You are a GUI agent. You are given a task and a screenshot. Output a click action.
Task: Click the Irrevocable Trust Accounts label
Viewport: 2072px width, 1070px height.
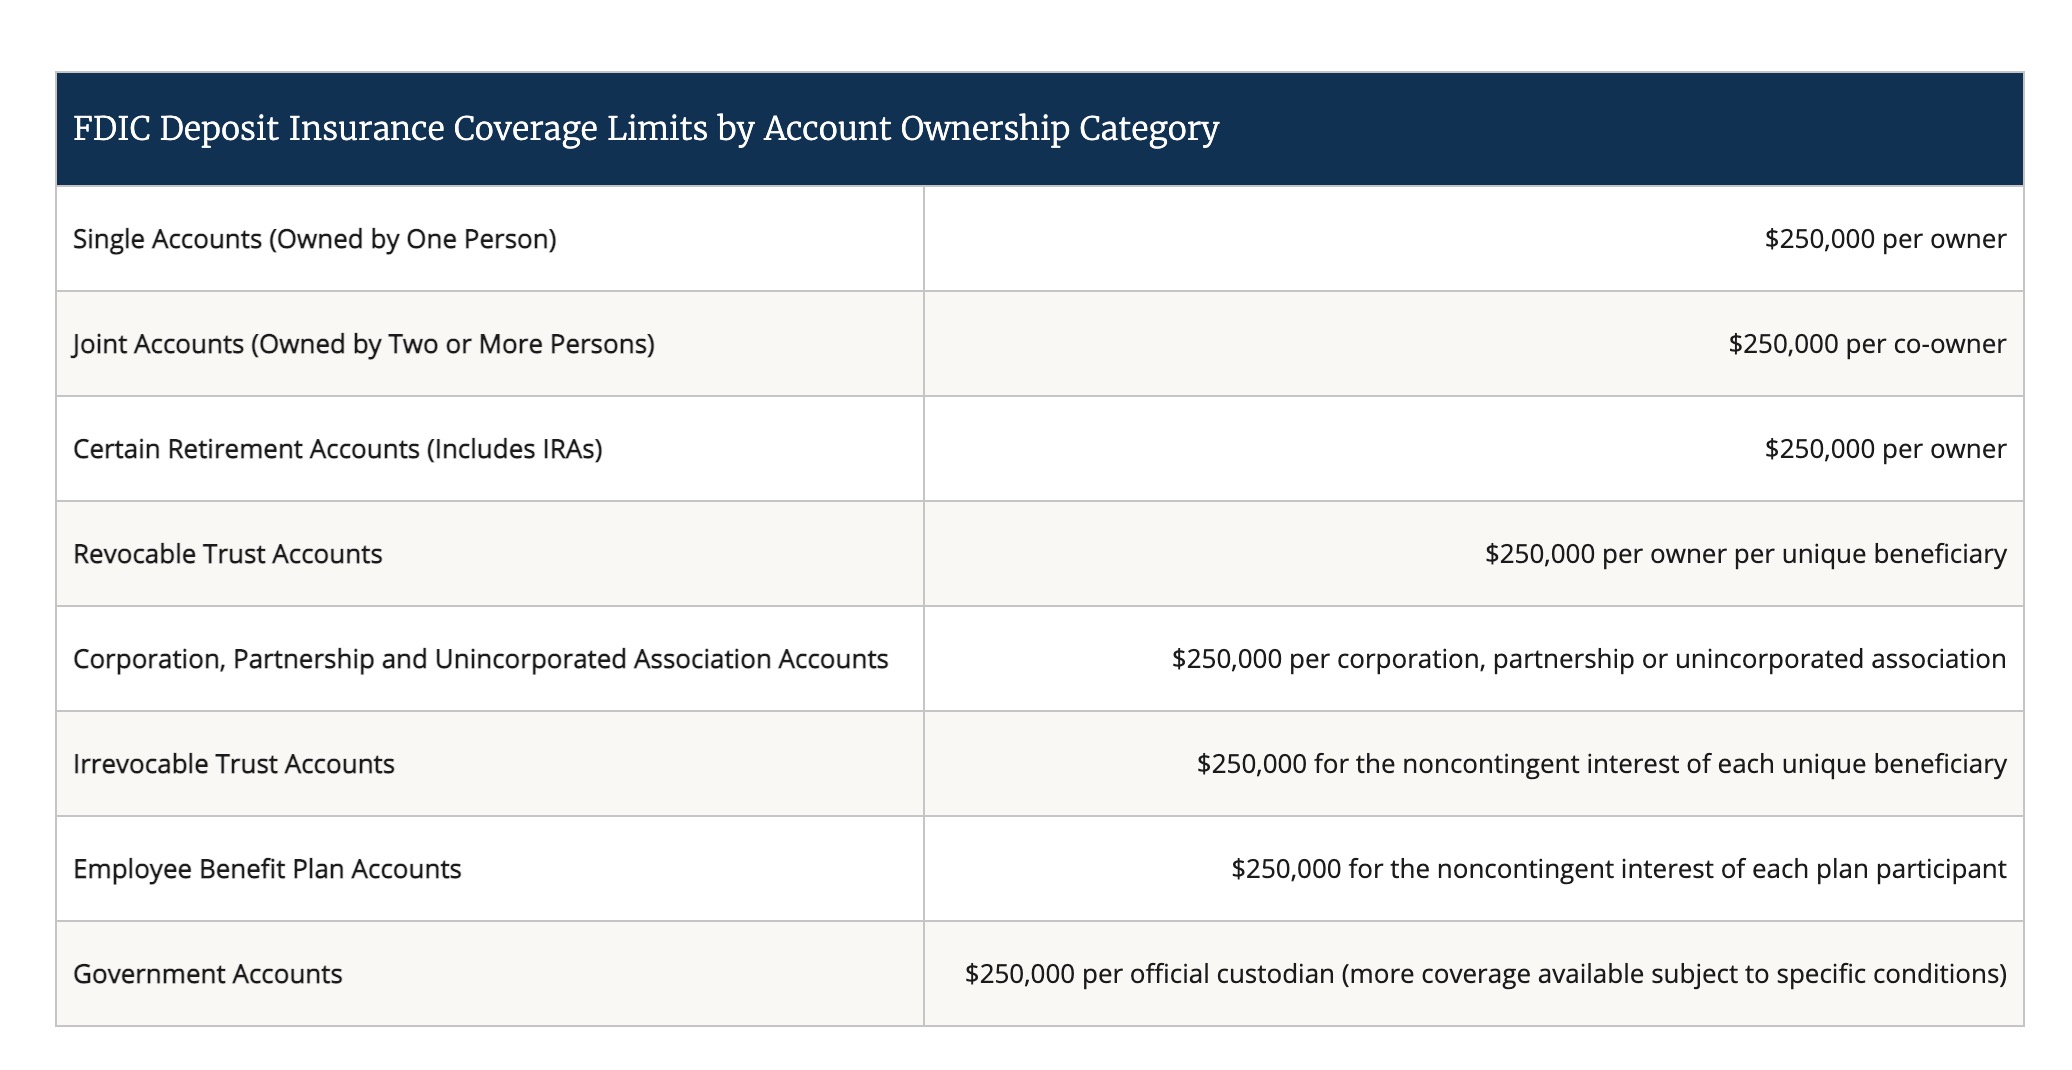[234, 764]
